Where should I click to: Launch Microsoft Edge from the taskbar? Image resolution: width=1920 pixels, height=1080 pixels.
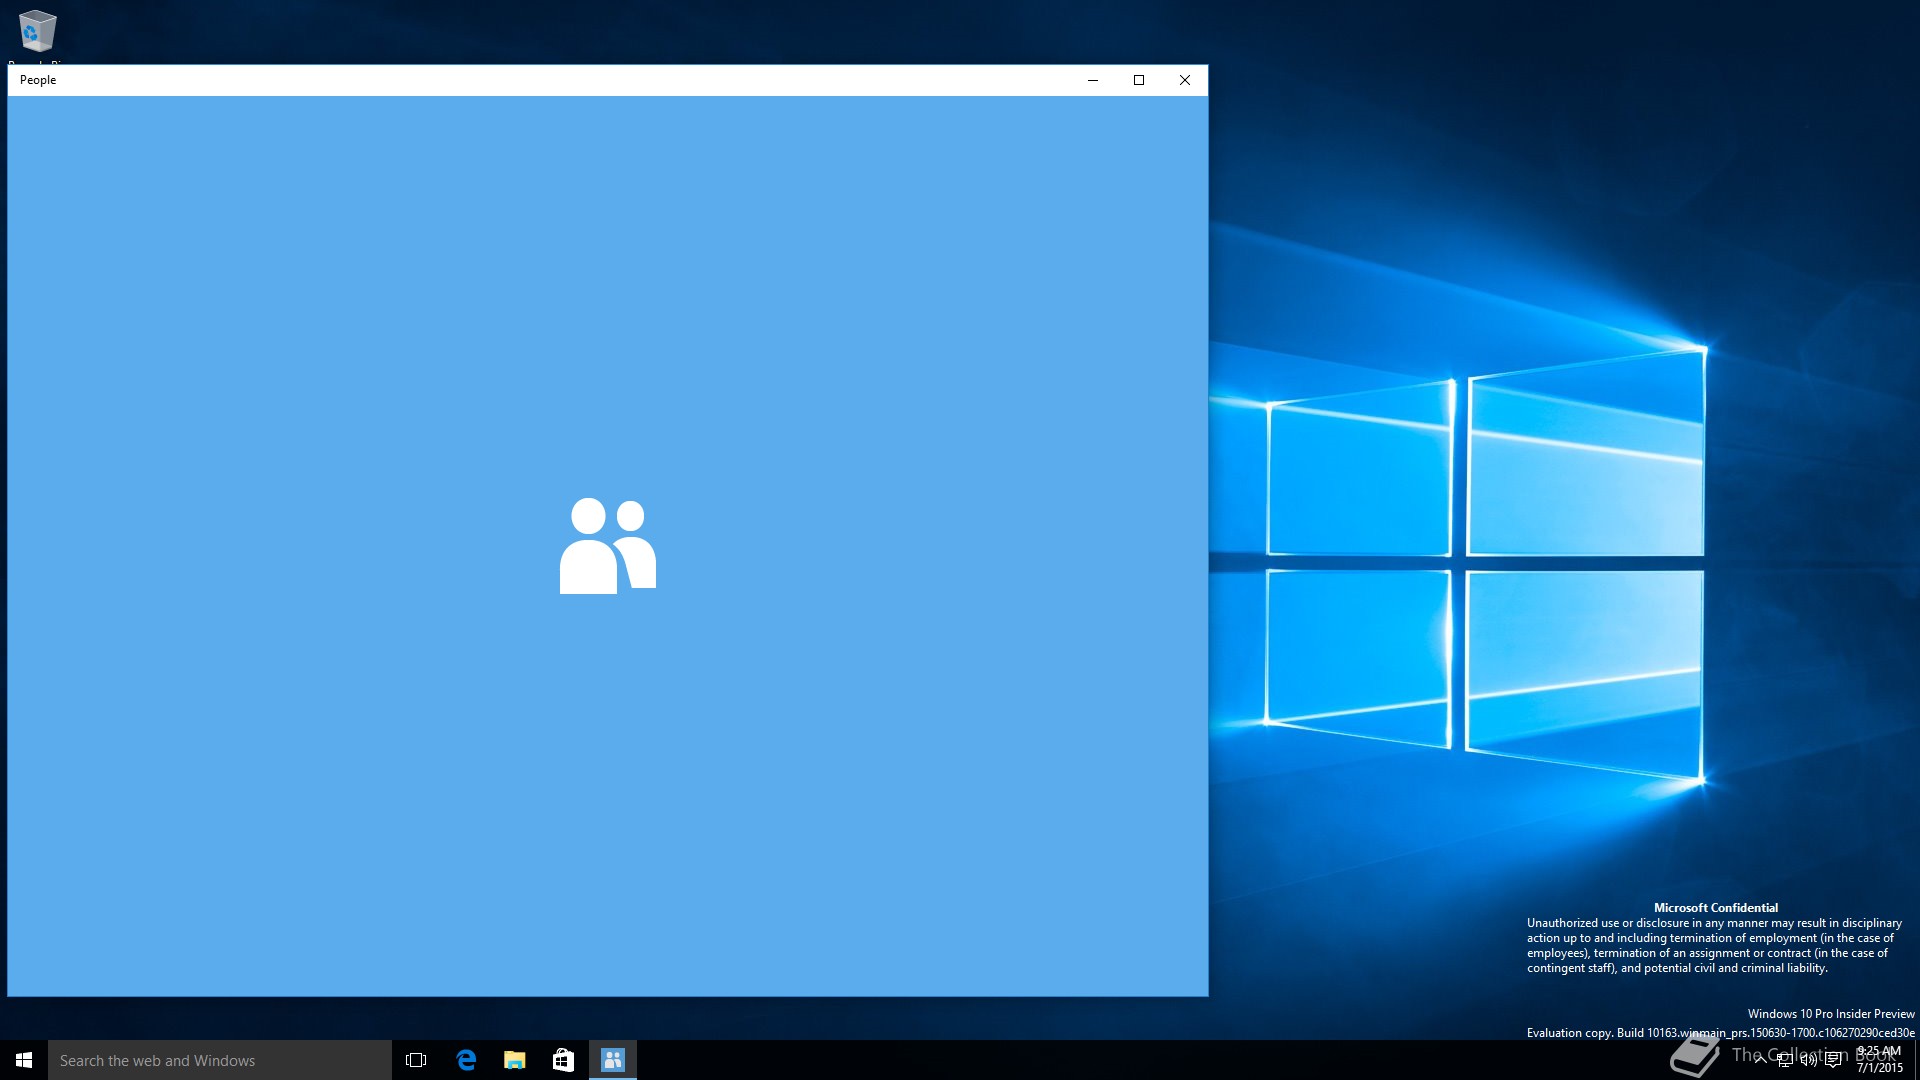click(x=466, y=1060)
